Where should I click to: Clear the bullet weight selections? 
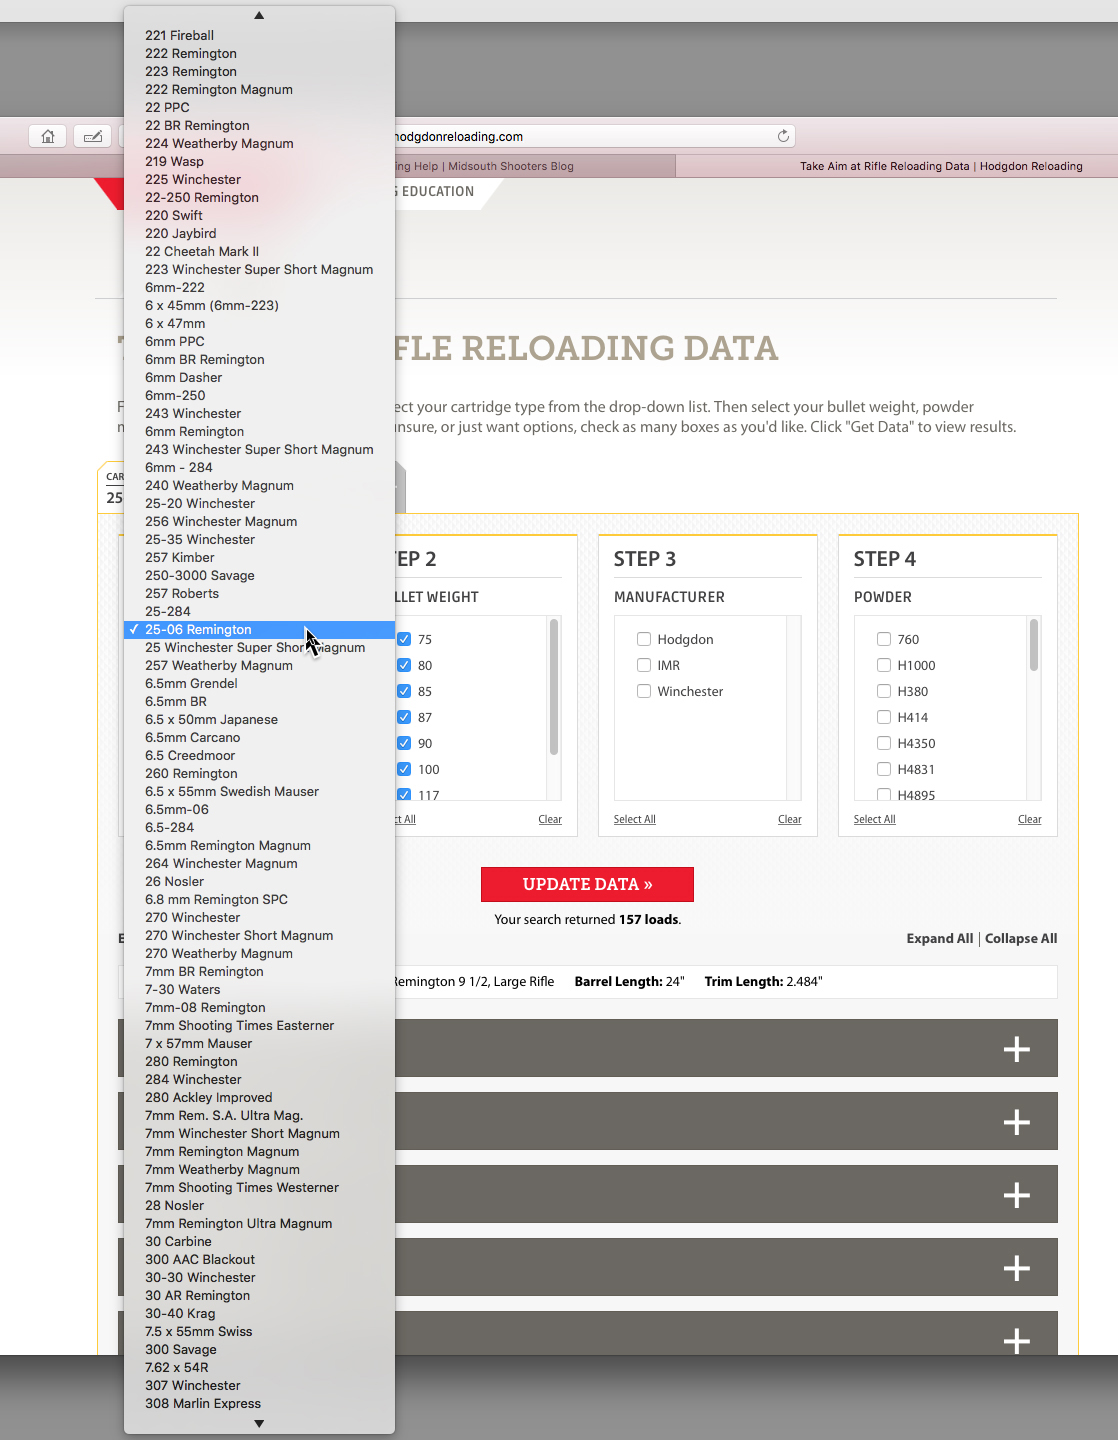pos(550,819)
